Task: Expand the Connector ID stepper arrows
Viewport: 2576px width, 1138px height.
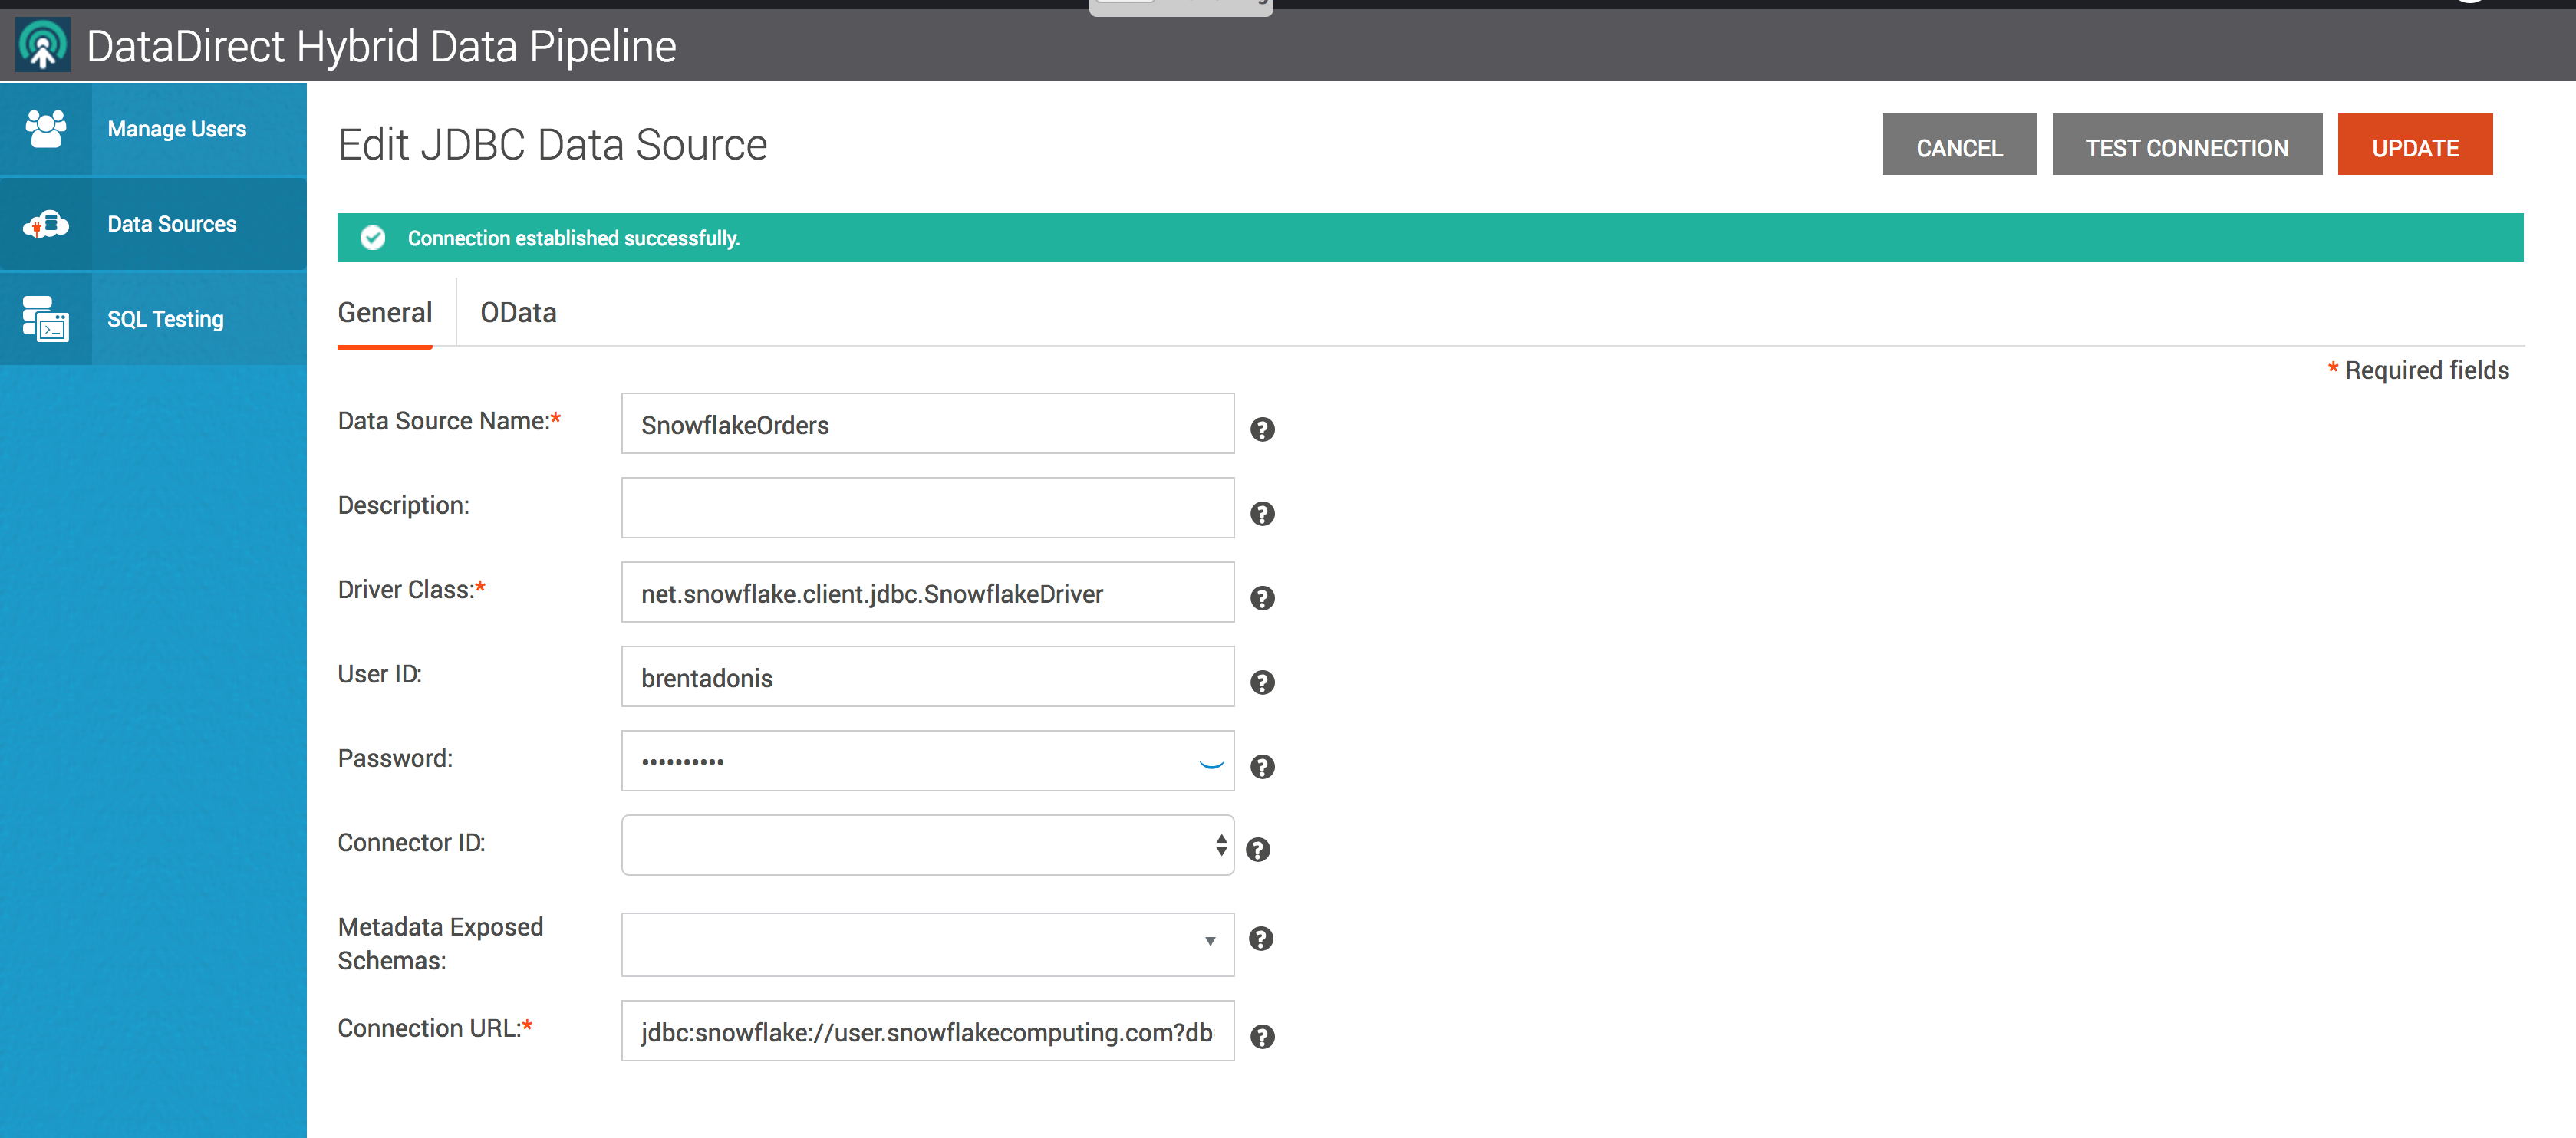Action: click(x=1221, y=845)
